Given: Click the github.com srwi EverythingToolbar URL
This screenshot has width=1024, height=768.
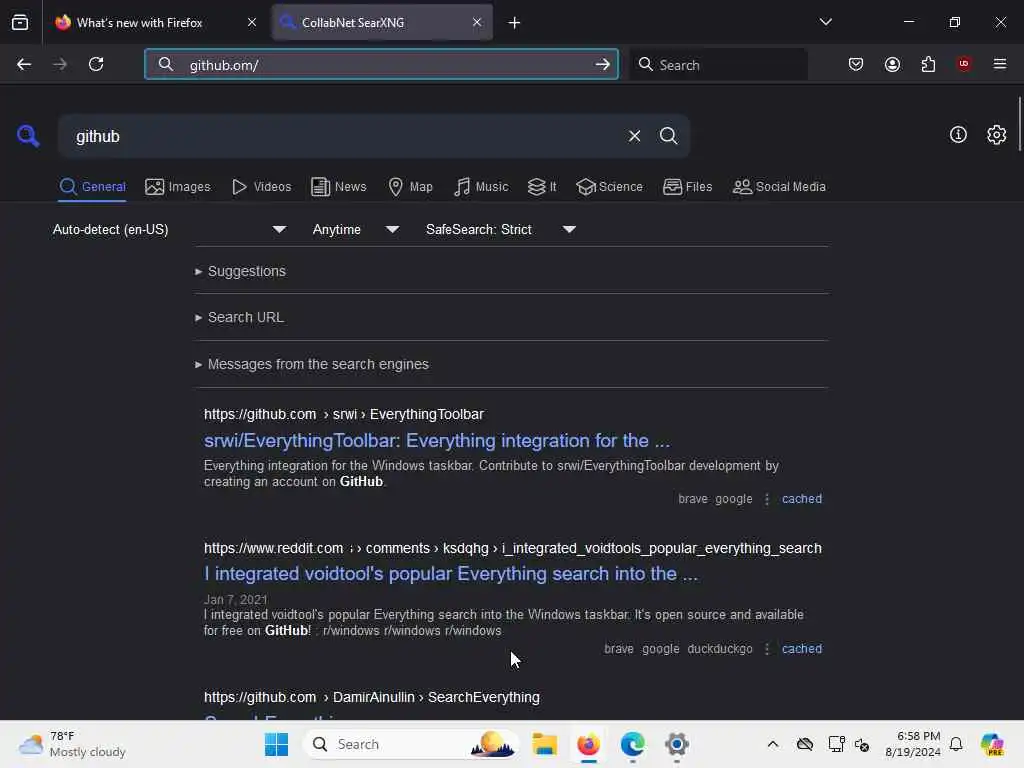Looking at the screenshot, I should point(344,415).
